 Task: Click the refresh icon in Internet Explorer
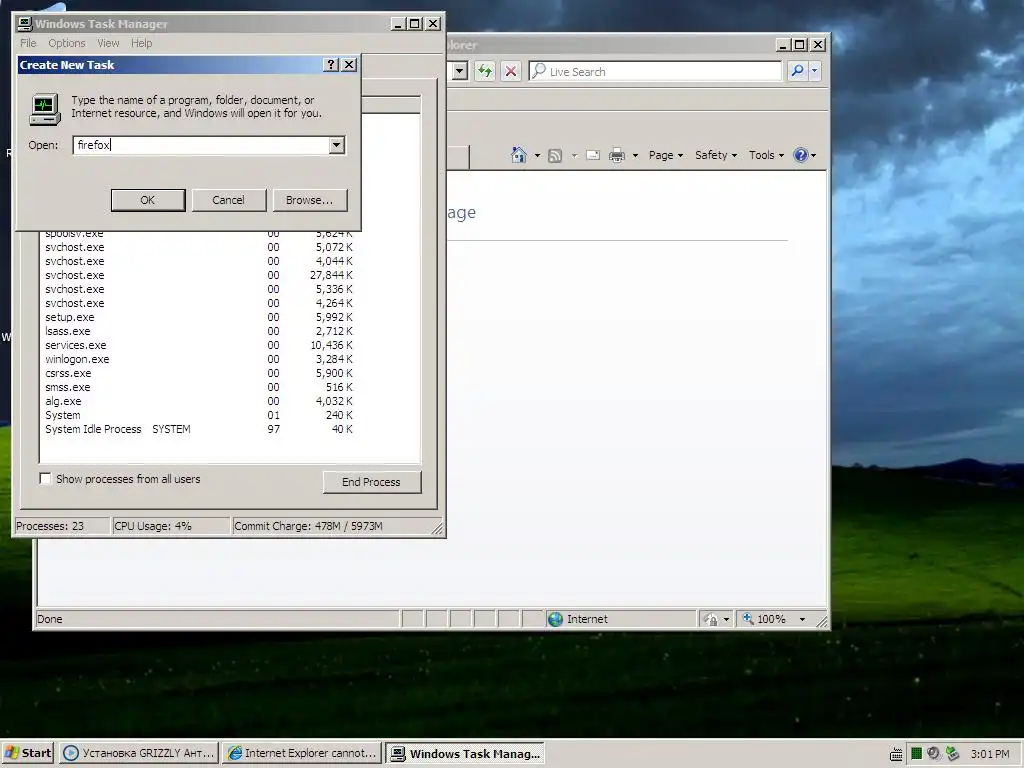pyautogui.click(x=485, y=71)
